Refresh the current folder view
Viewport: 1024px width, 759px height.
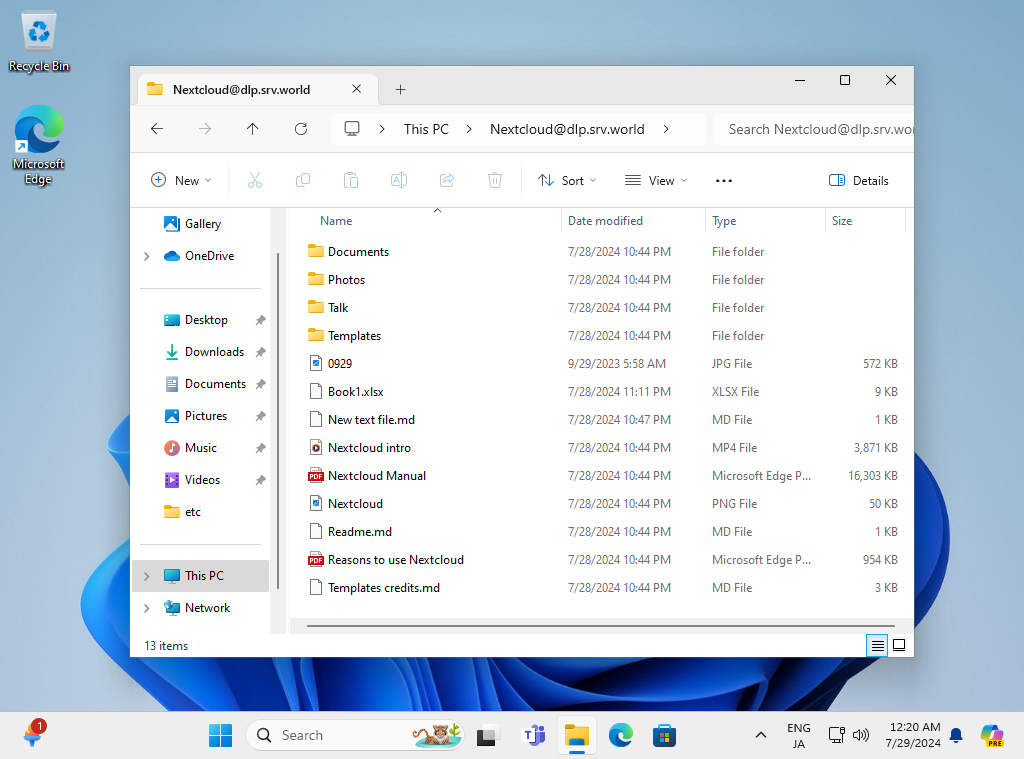301,129
